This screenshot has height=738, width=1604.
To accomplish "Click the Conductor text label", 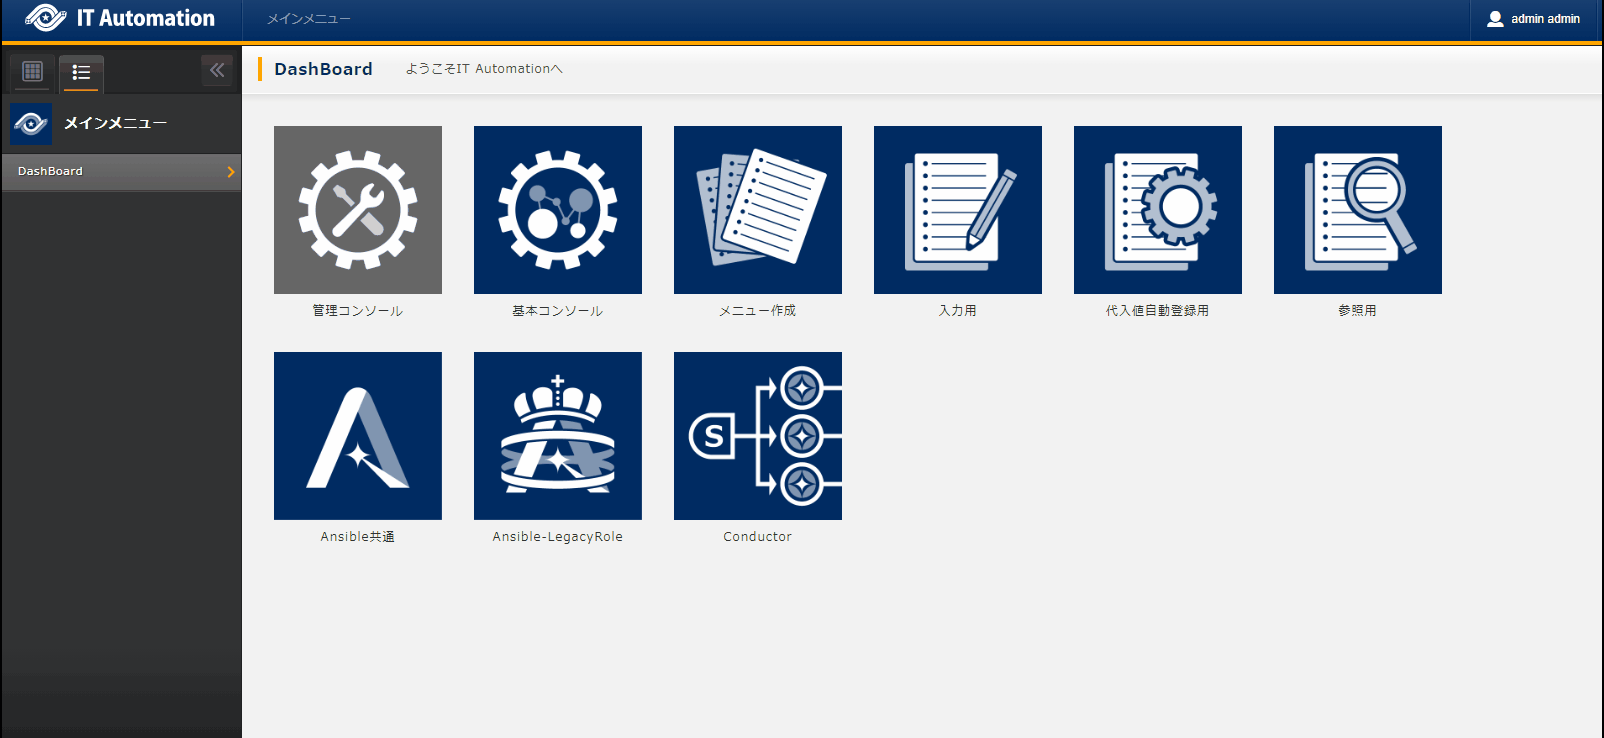I will pyautogui.click(x=757, y=537).
